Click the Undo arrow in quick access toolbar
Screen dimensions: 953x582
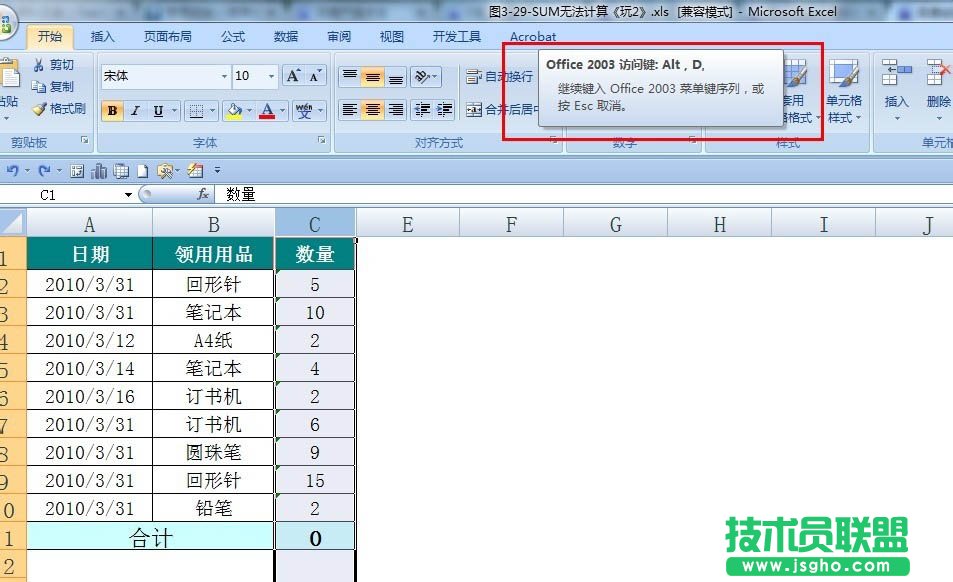[12, 171]
